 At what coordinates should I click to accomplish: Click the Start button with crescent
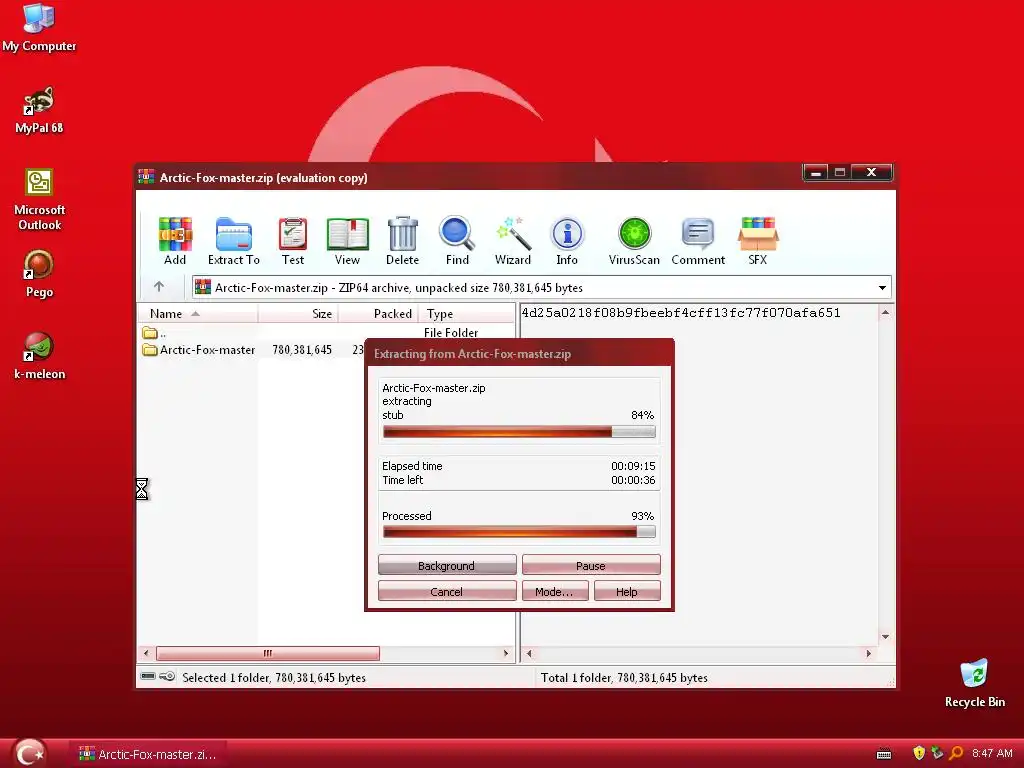pyautogui.click(x=30, y=753)
